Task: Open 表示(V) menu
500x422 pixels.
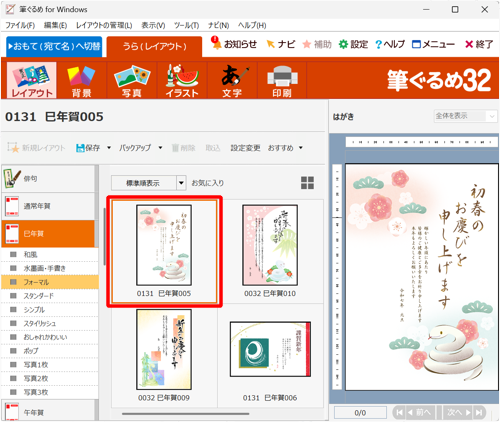Action: pyautogui.click(x=153, y=25)
